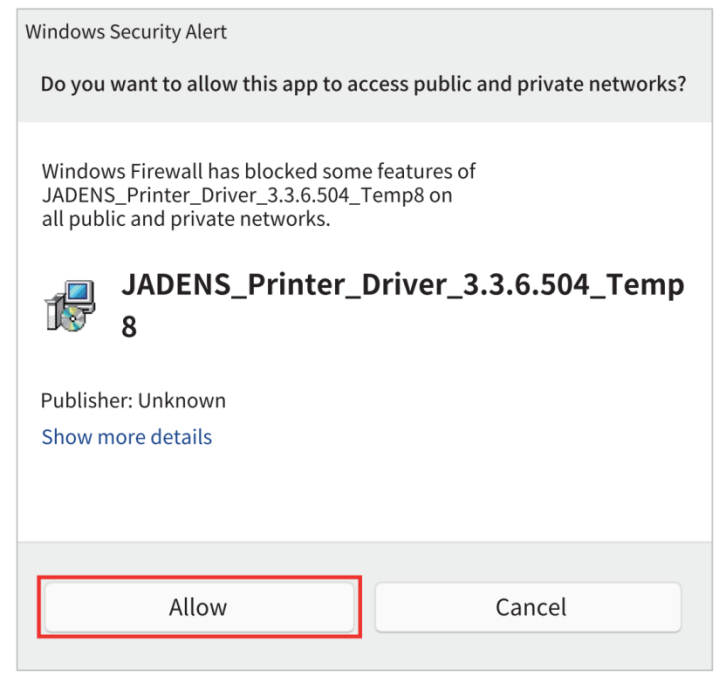This screenshot has width=719, height=677.
Task: Click the word 'Allow' on the red-outlined button
Action: [198, 607]
